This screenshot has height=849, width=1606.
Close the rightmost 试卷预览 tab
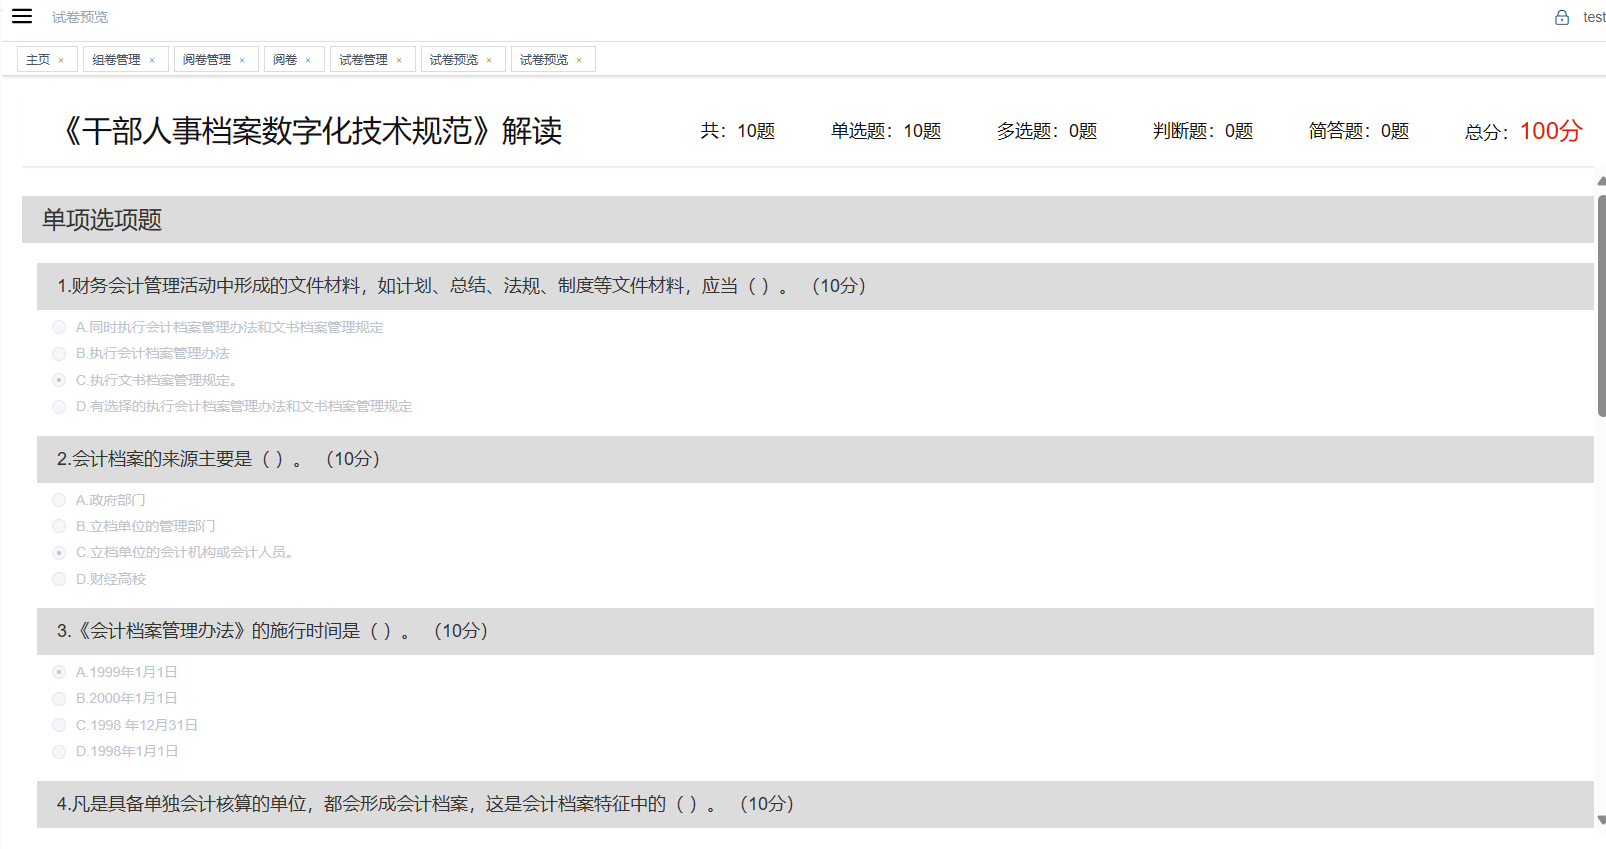pos(579,60)
